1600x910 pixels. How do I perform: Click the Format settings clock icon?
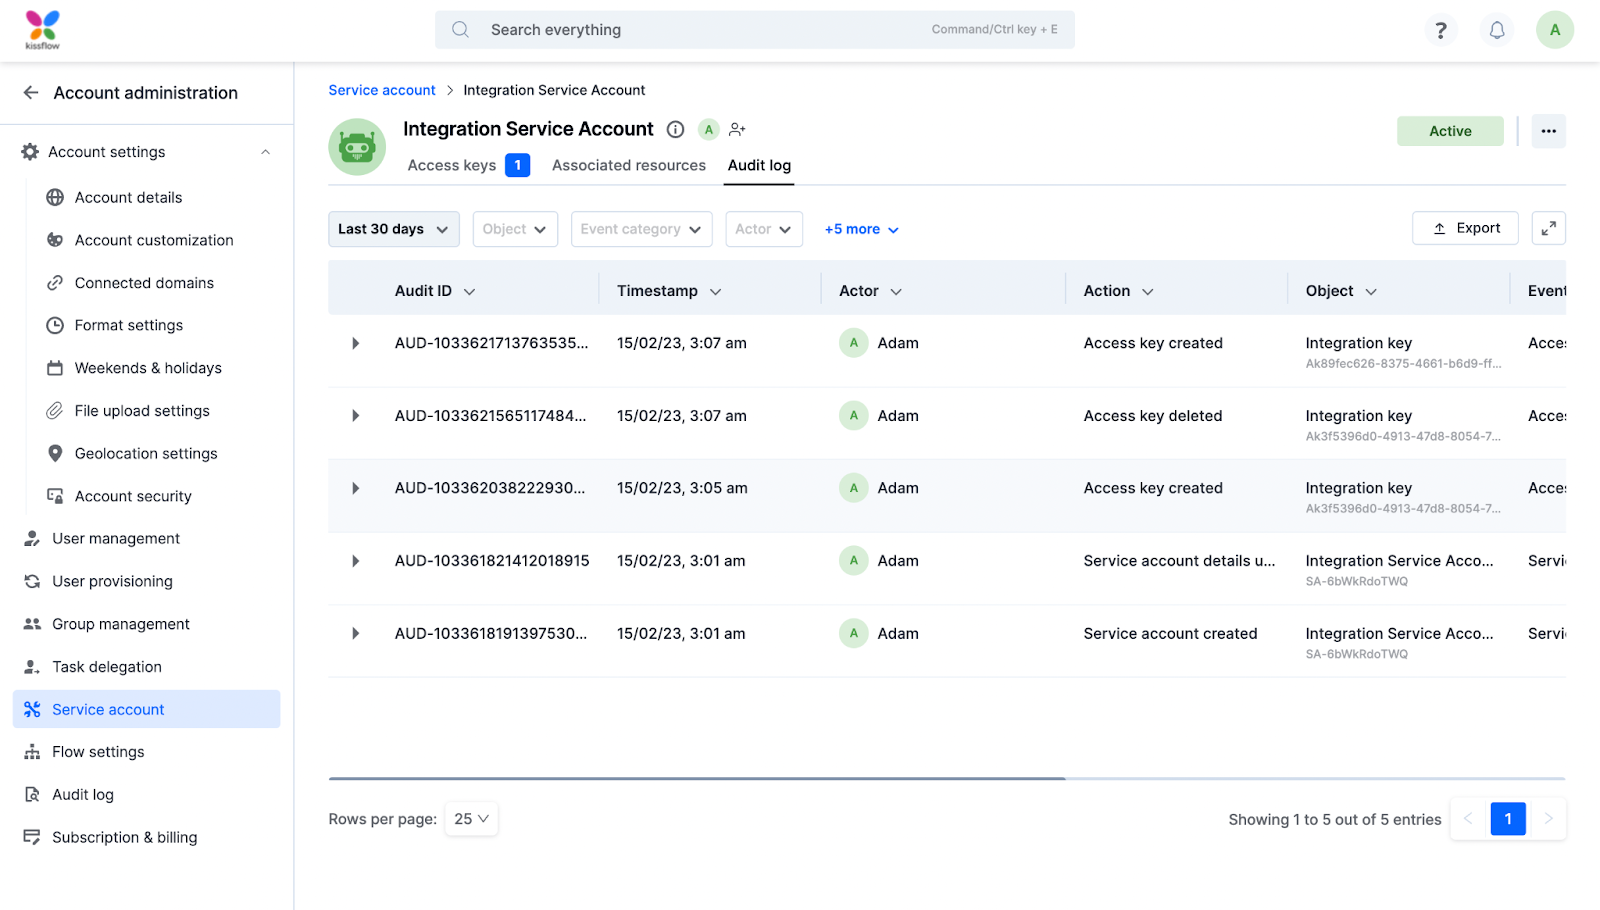tap(55, 325)
